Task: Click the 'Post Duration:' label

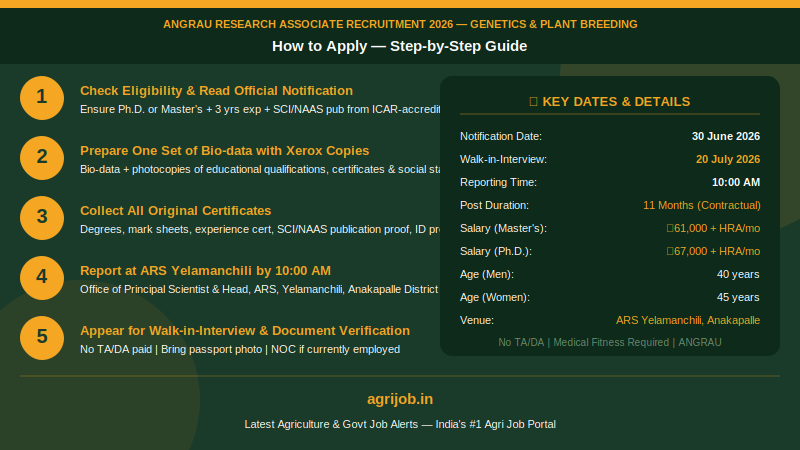Action: [x=494, y=205]
